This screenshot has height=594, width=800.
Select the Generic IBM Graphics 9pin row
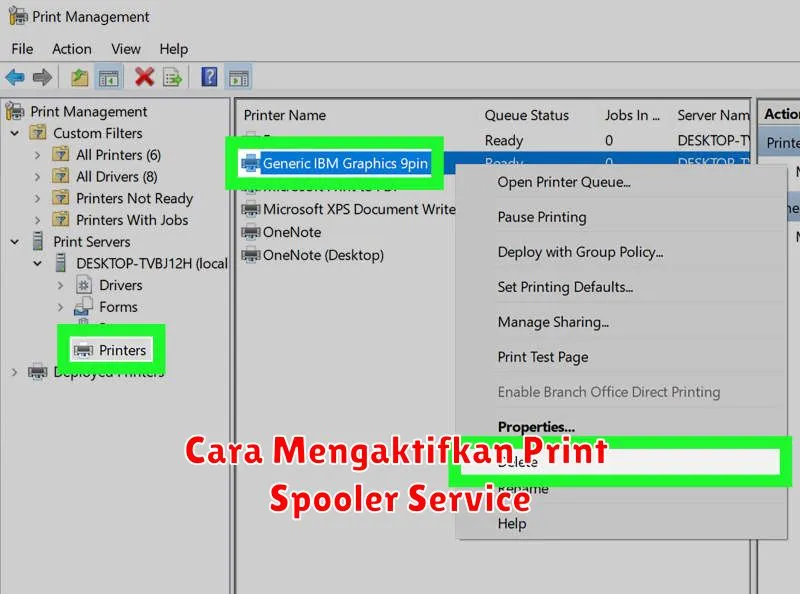pos(345,163)
